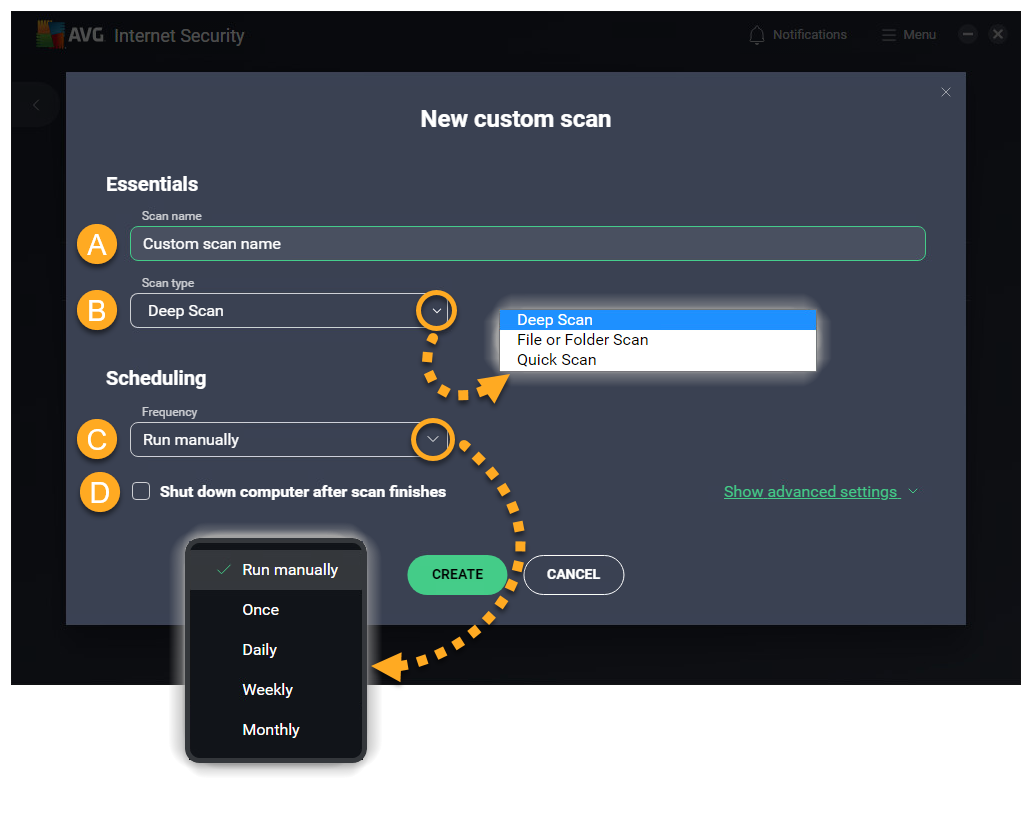This screenshot has width=1034, height=818.
Task: Click the Notifications bell icon
Action: pyautogui.click(x=757, y=35)
